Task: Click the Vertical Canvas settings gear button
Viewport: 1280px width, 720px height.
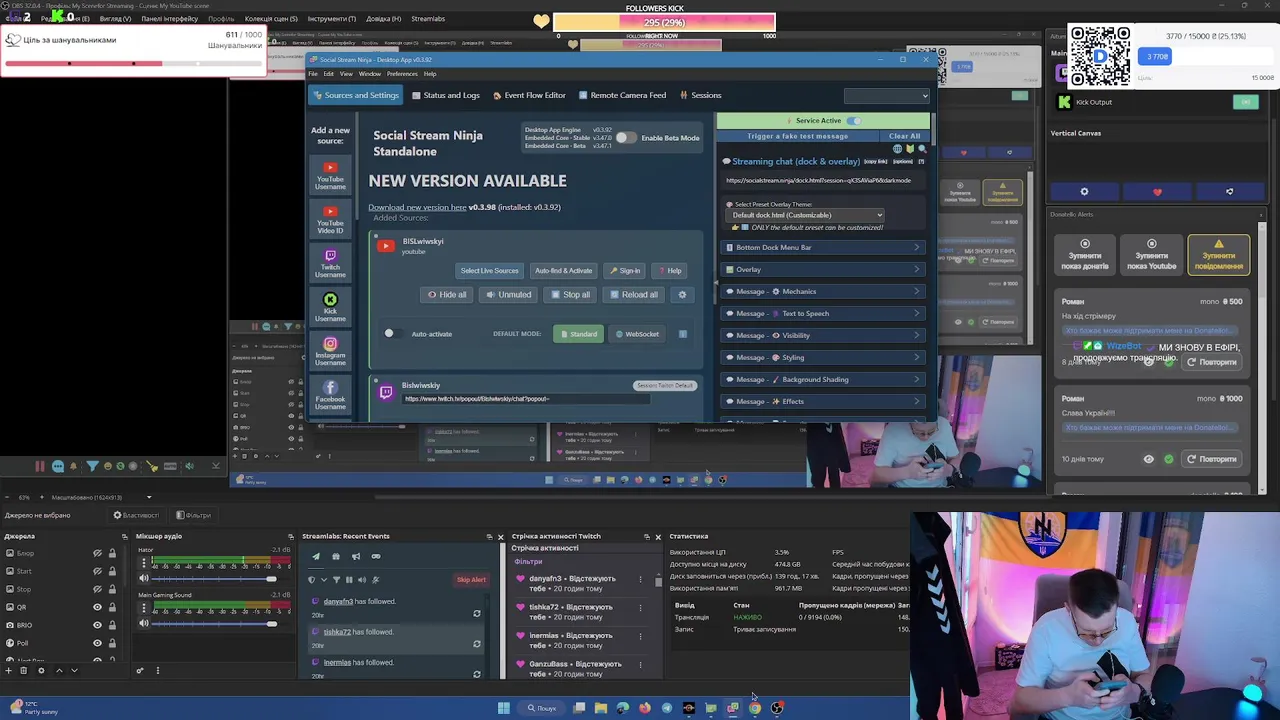Action: 1084,192
